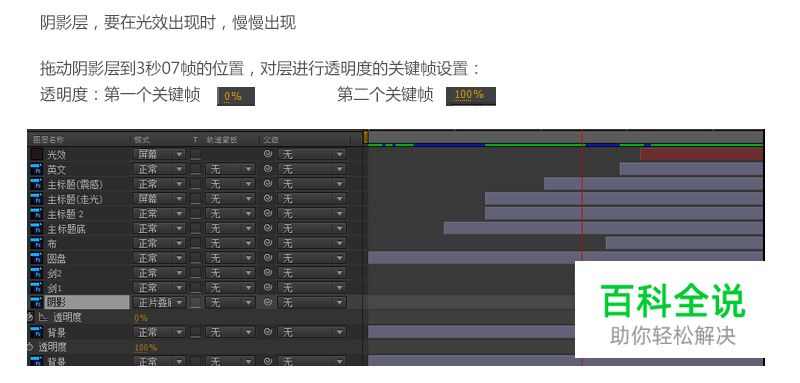
Task: Toggle preserve transparency (T) for 光效 layer
Action: point(196,155)
